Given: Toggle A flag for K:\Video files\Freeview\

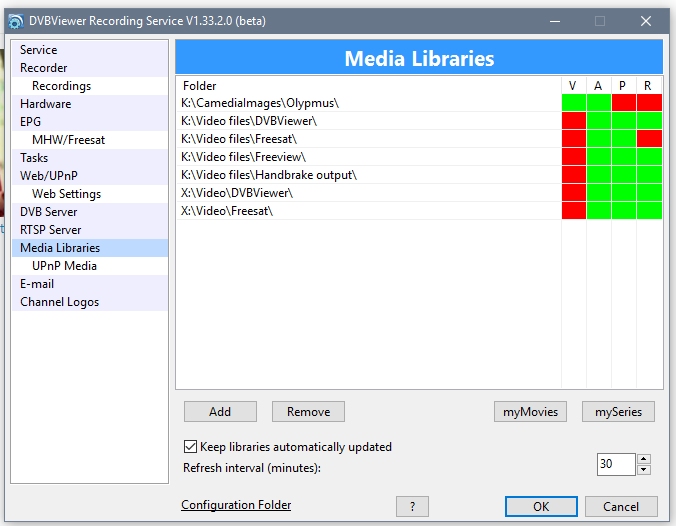Looking at the screenshot, I should (599, 157).
